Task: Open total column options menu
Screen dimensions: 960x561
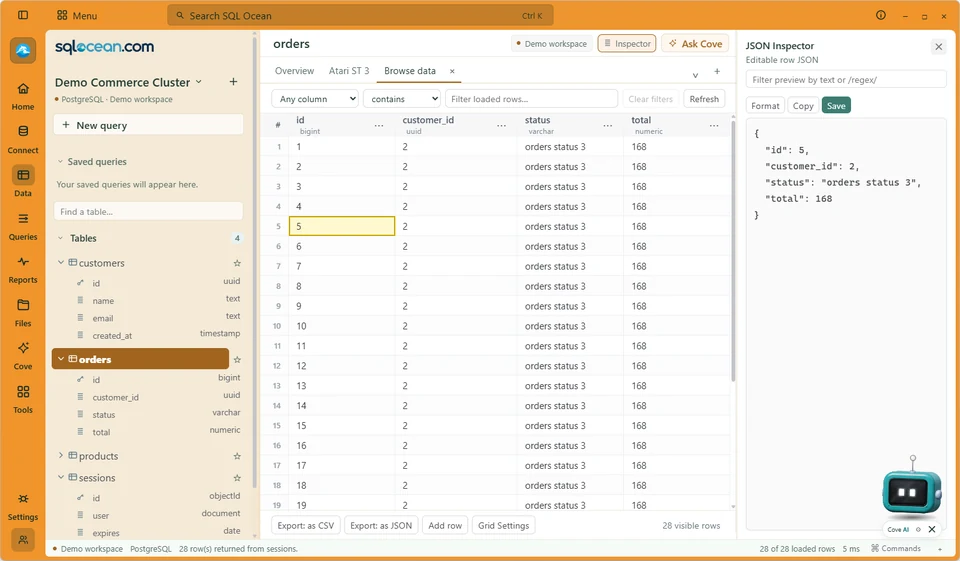Action: [x=714, y=125]
